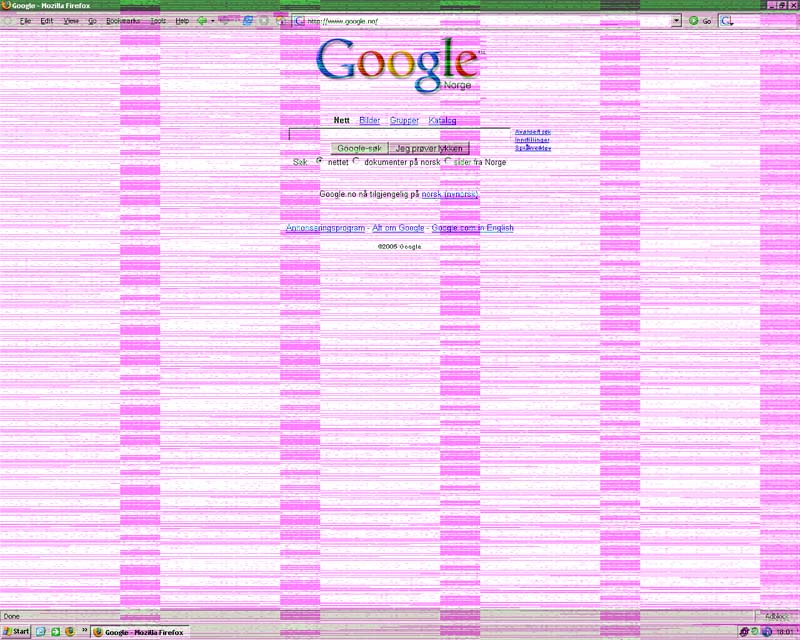Minimize the Firefox window
The height and width of the screenshot is (640, 800).
[772, 5]
